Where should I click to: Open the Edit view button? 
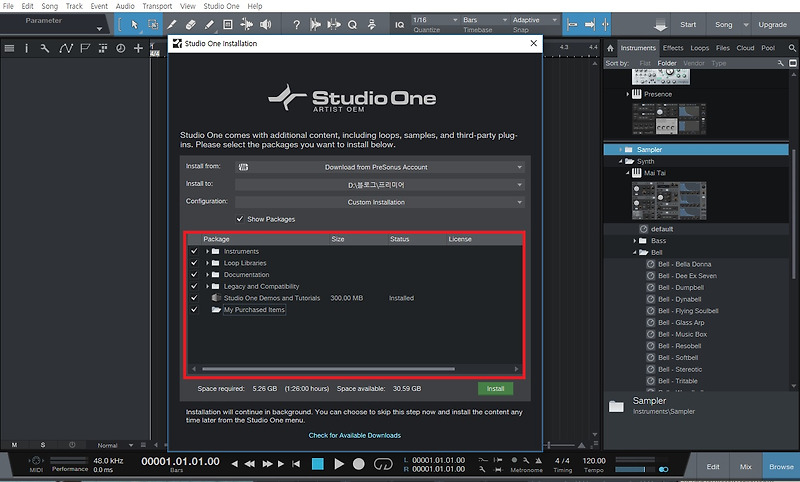click(713, 467)
